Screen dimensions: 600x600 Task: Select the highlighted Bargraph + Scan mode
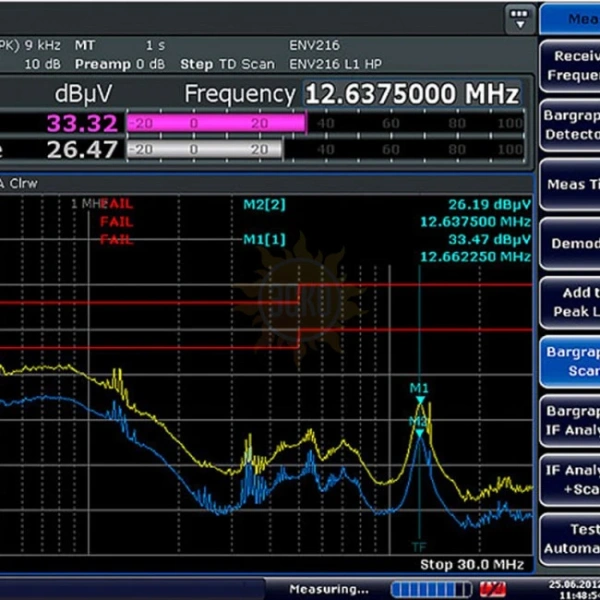[x=572, y=361]
